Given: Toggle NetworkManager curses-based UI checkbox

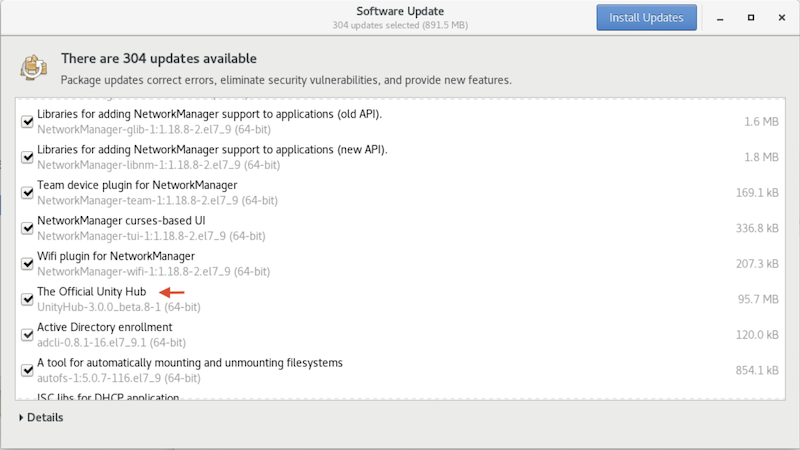Looking at the screenshot, I should (27, 228).
